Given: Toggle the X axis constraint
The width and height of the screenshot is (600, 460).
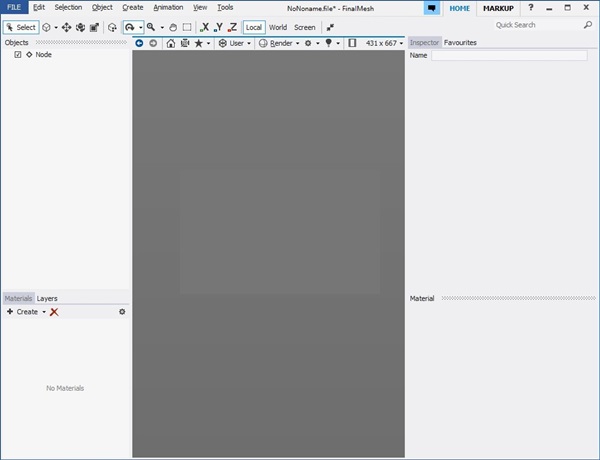Looking at the screenshot, I should click(x=205, y=27).
